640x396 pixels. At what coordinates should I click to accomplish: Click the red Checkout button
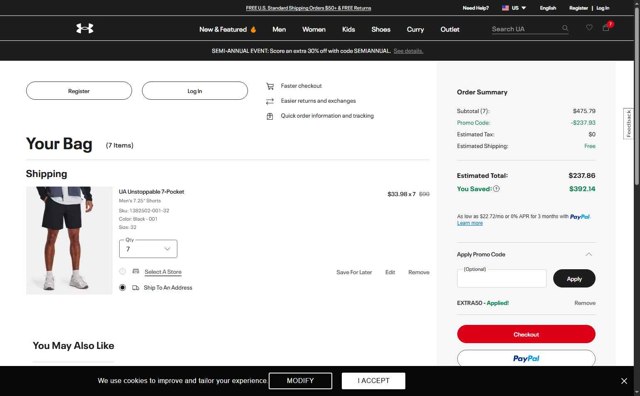[x=526, y=334]
